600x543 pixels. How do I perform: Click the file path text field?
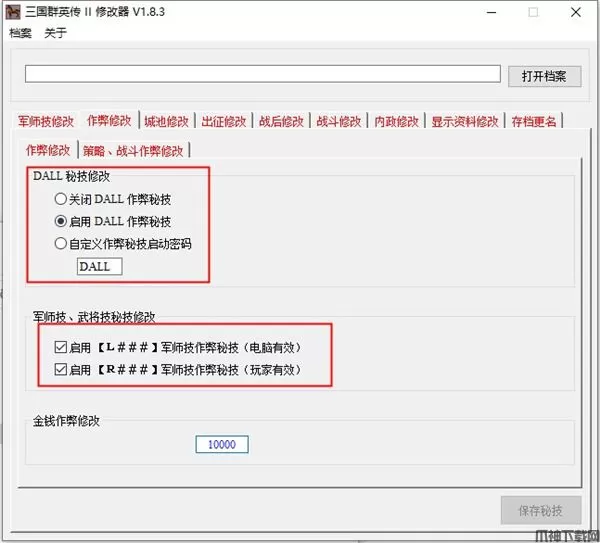click(x=262, y=74)
